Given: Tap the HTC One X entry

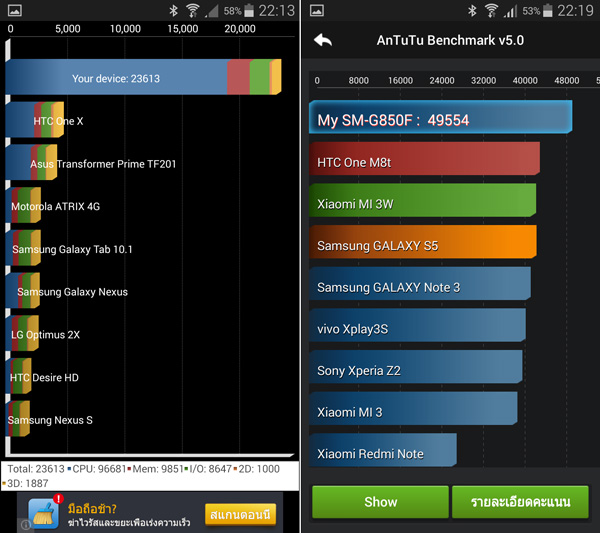Looking at the screenshot, I should (x=44, y=120).
